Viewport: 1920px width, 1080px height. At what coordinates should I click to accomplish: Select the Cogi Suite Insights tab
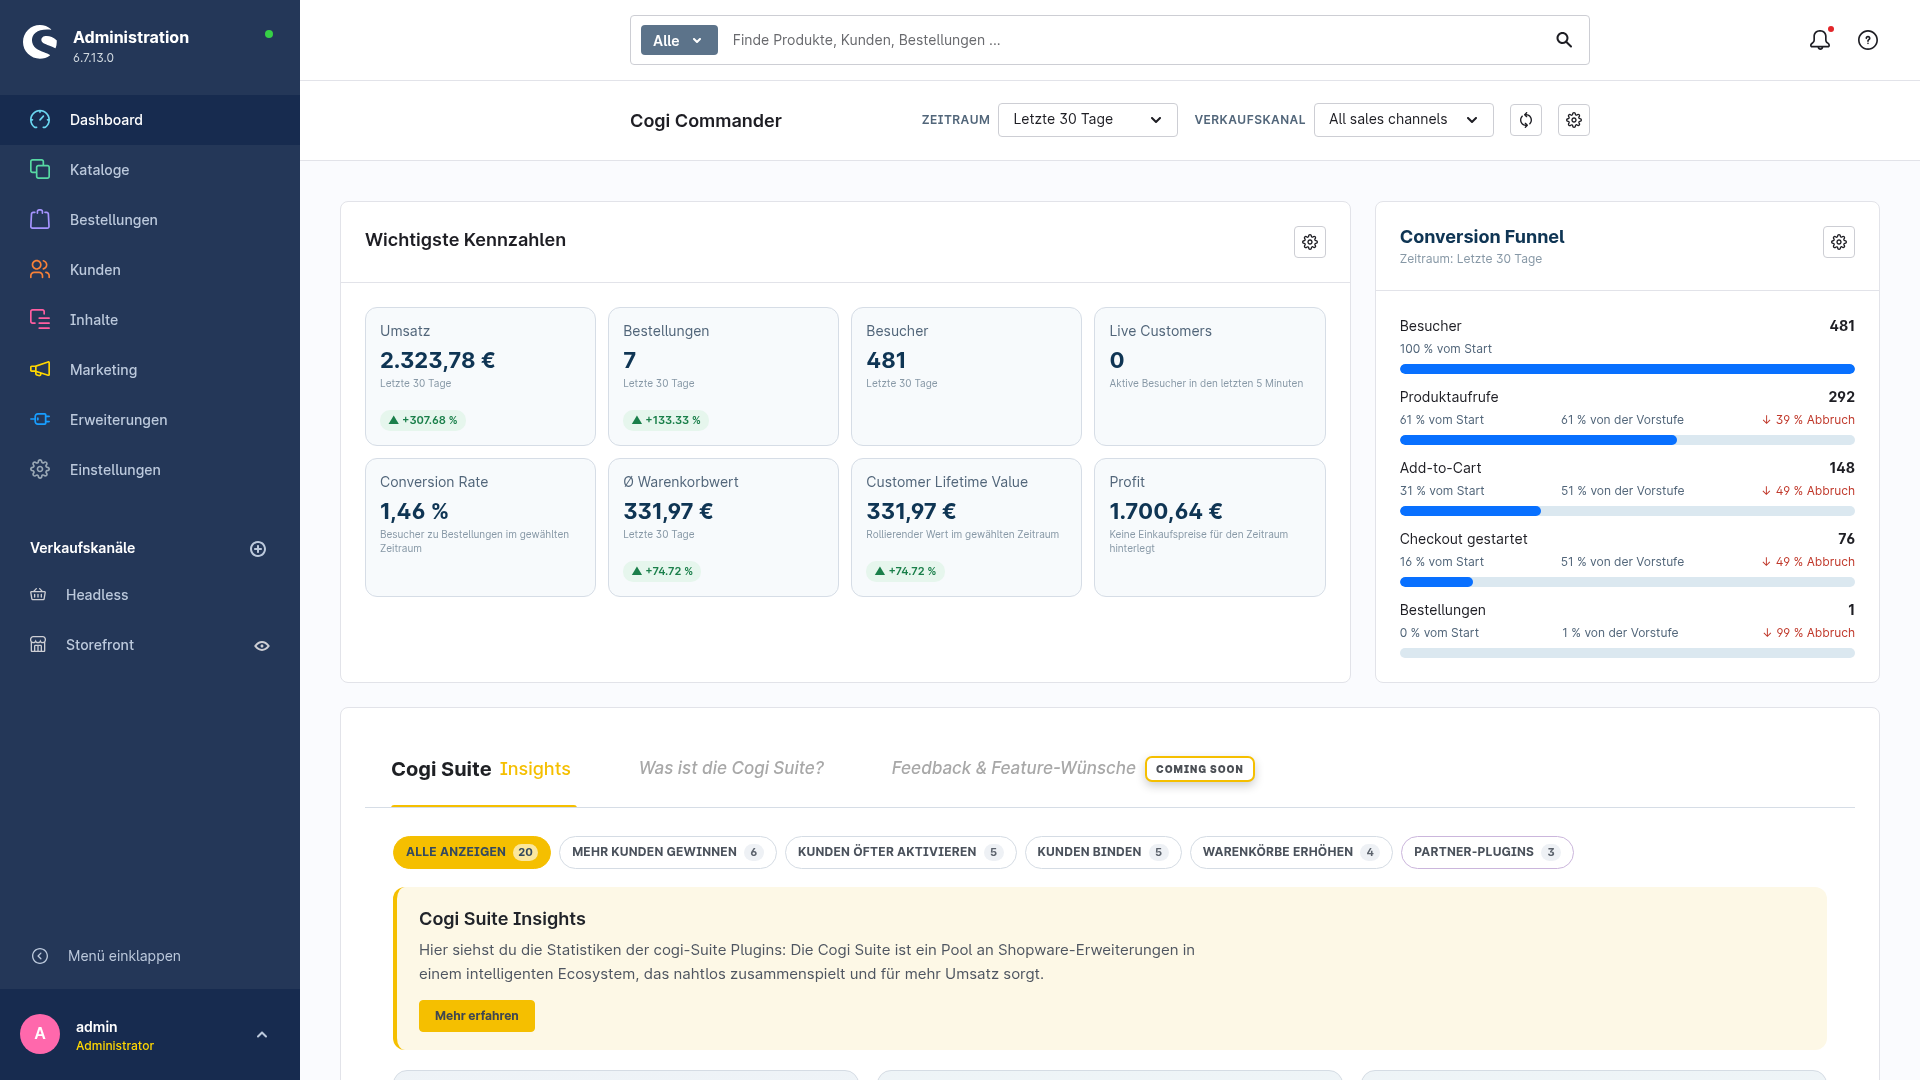(x=481, y=769)
